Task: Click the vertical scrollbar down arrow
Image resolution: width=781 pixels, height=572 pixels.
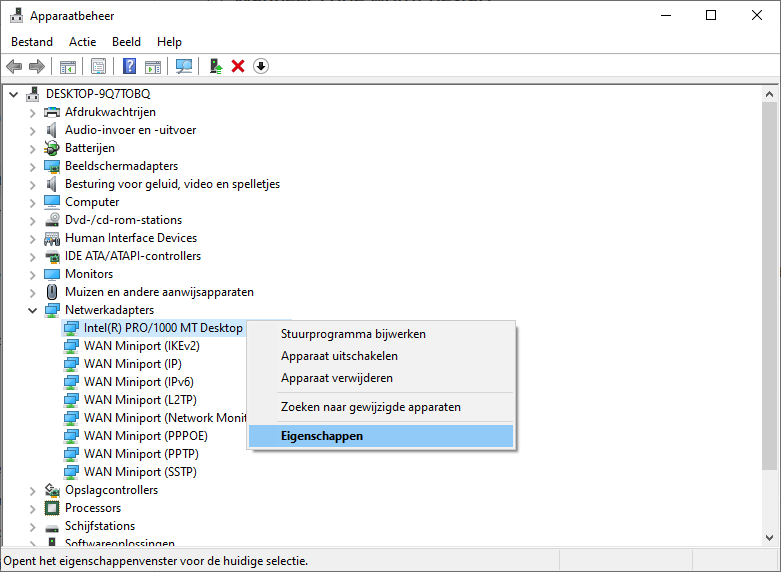Action: (x=769, y=541)
